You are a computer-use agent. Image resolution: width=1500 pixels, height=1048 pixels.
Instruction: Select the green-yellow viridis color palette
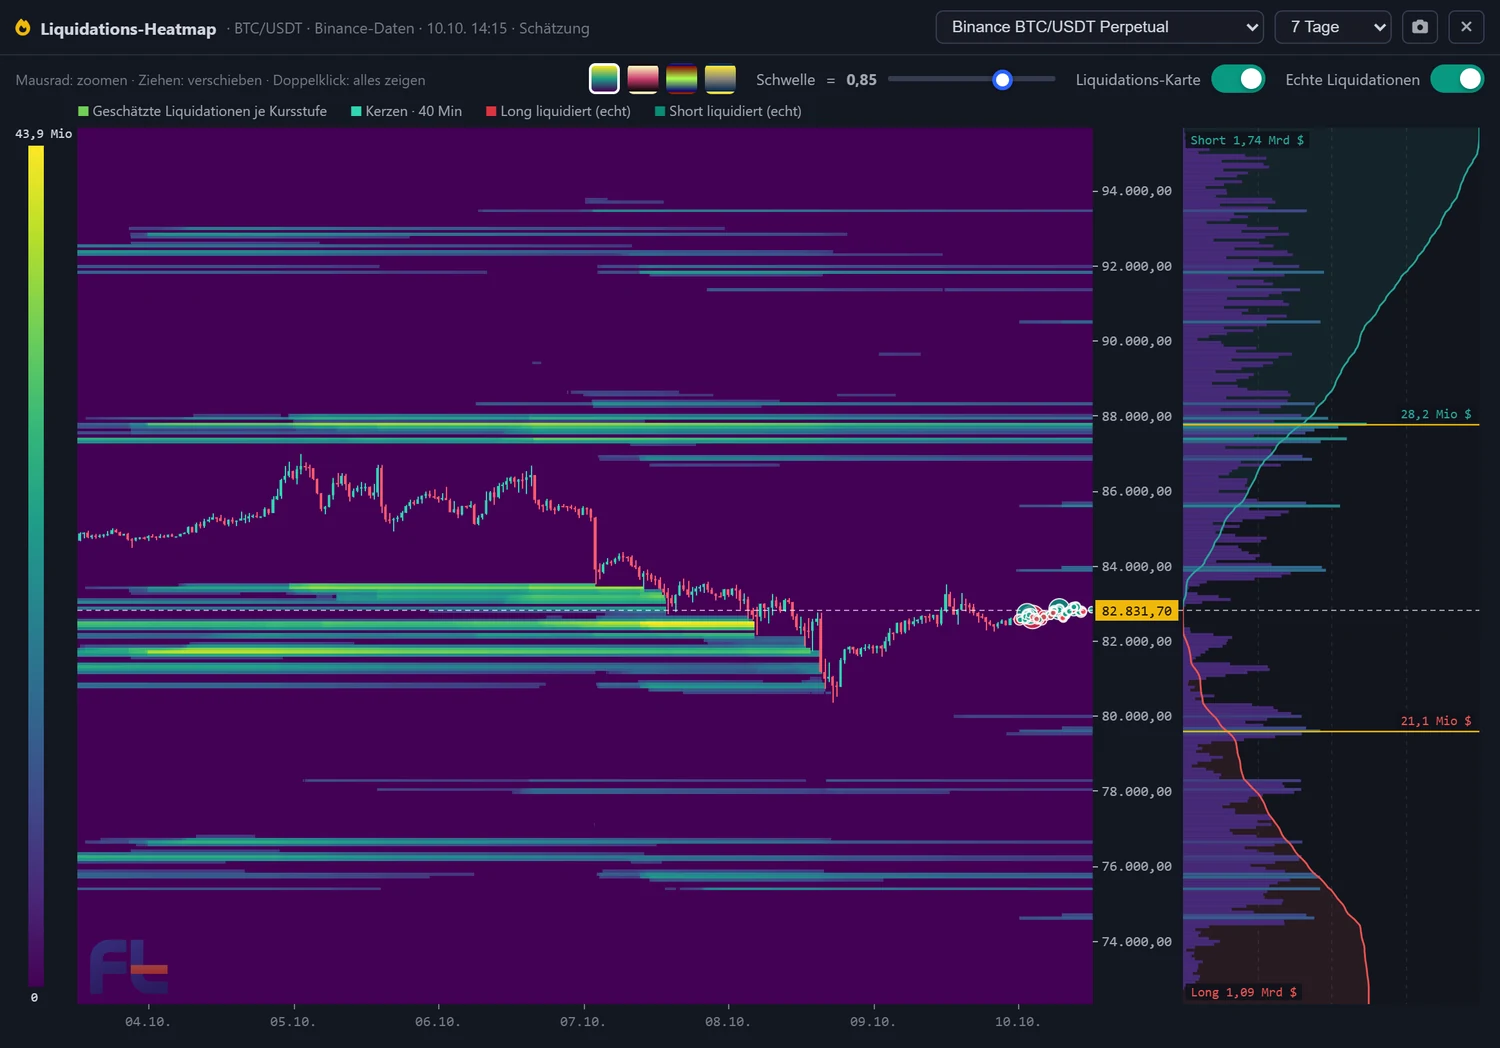click(604, 78)
